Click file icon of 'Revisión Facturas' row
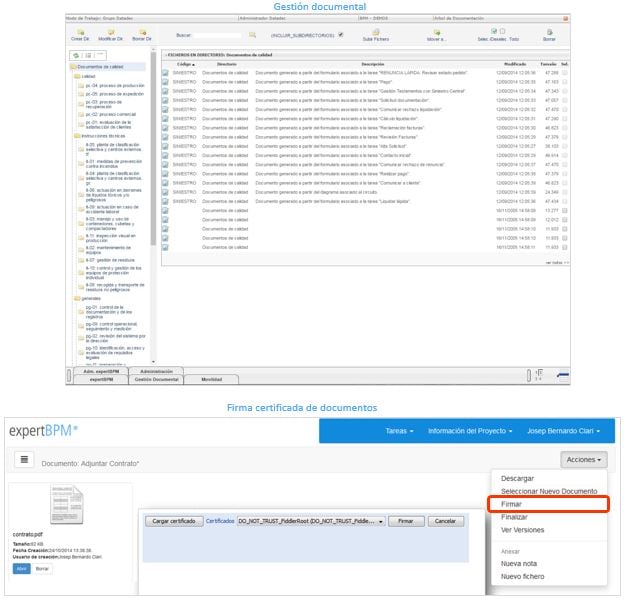624x599 pixels. click(165, 137)
